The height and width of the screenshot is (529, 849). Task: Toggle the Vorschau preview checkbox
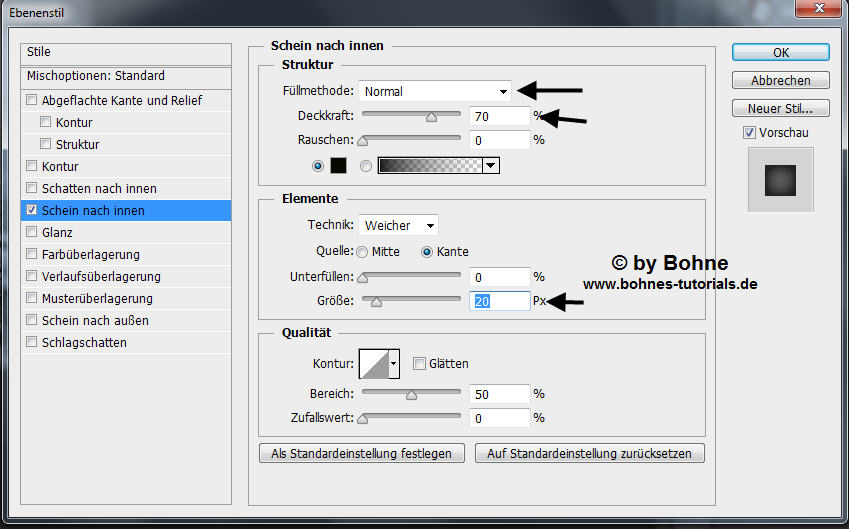749,133
